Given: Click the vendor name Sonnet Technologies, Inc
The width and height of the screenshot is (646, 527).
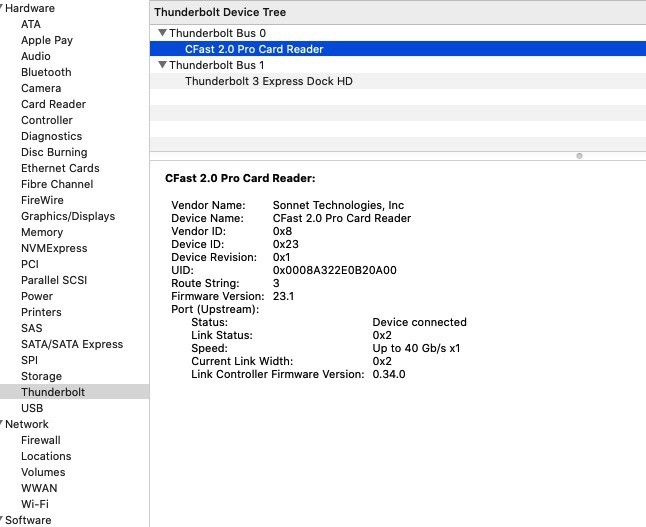Looking at the screenshot, I should (x=338, y=205).
